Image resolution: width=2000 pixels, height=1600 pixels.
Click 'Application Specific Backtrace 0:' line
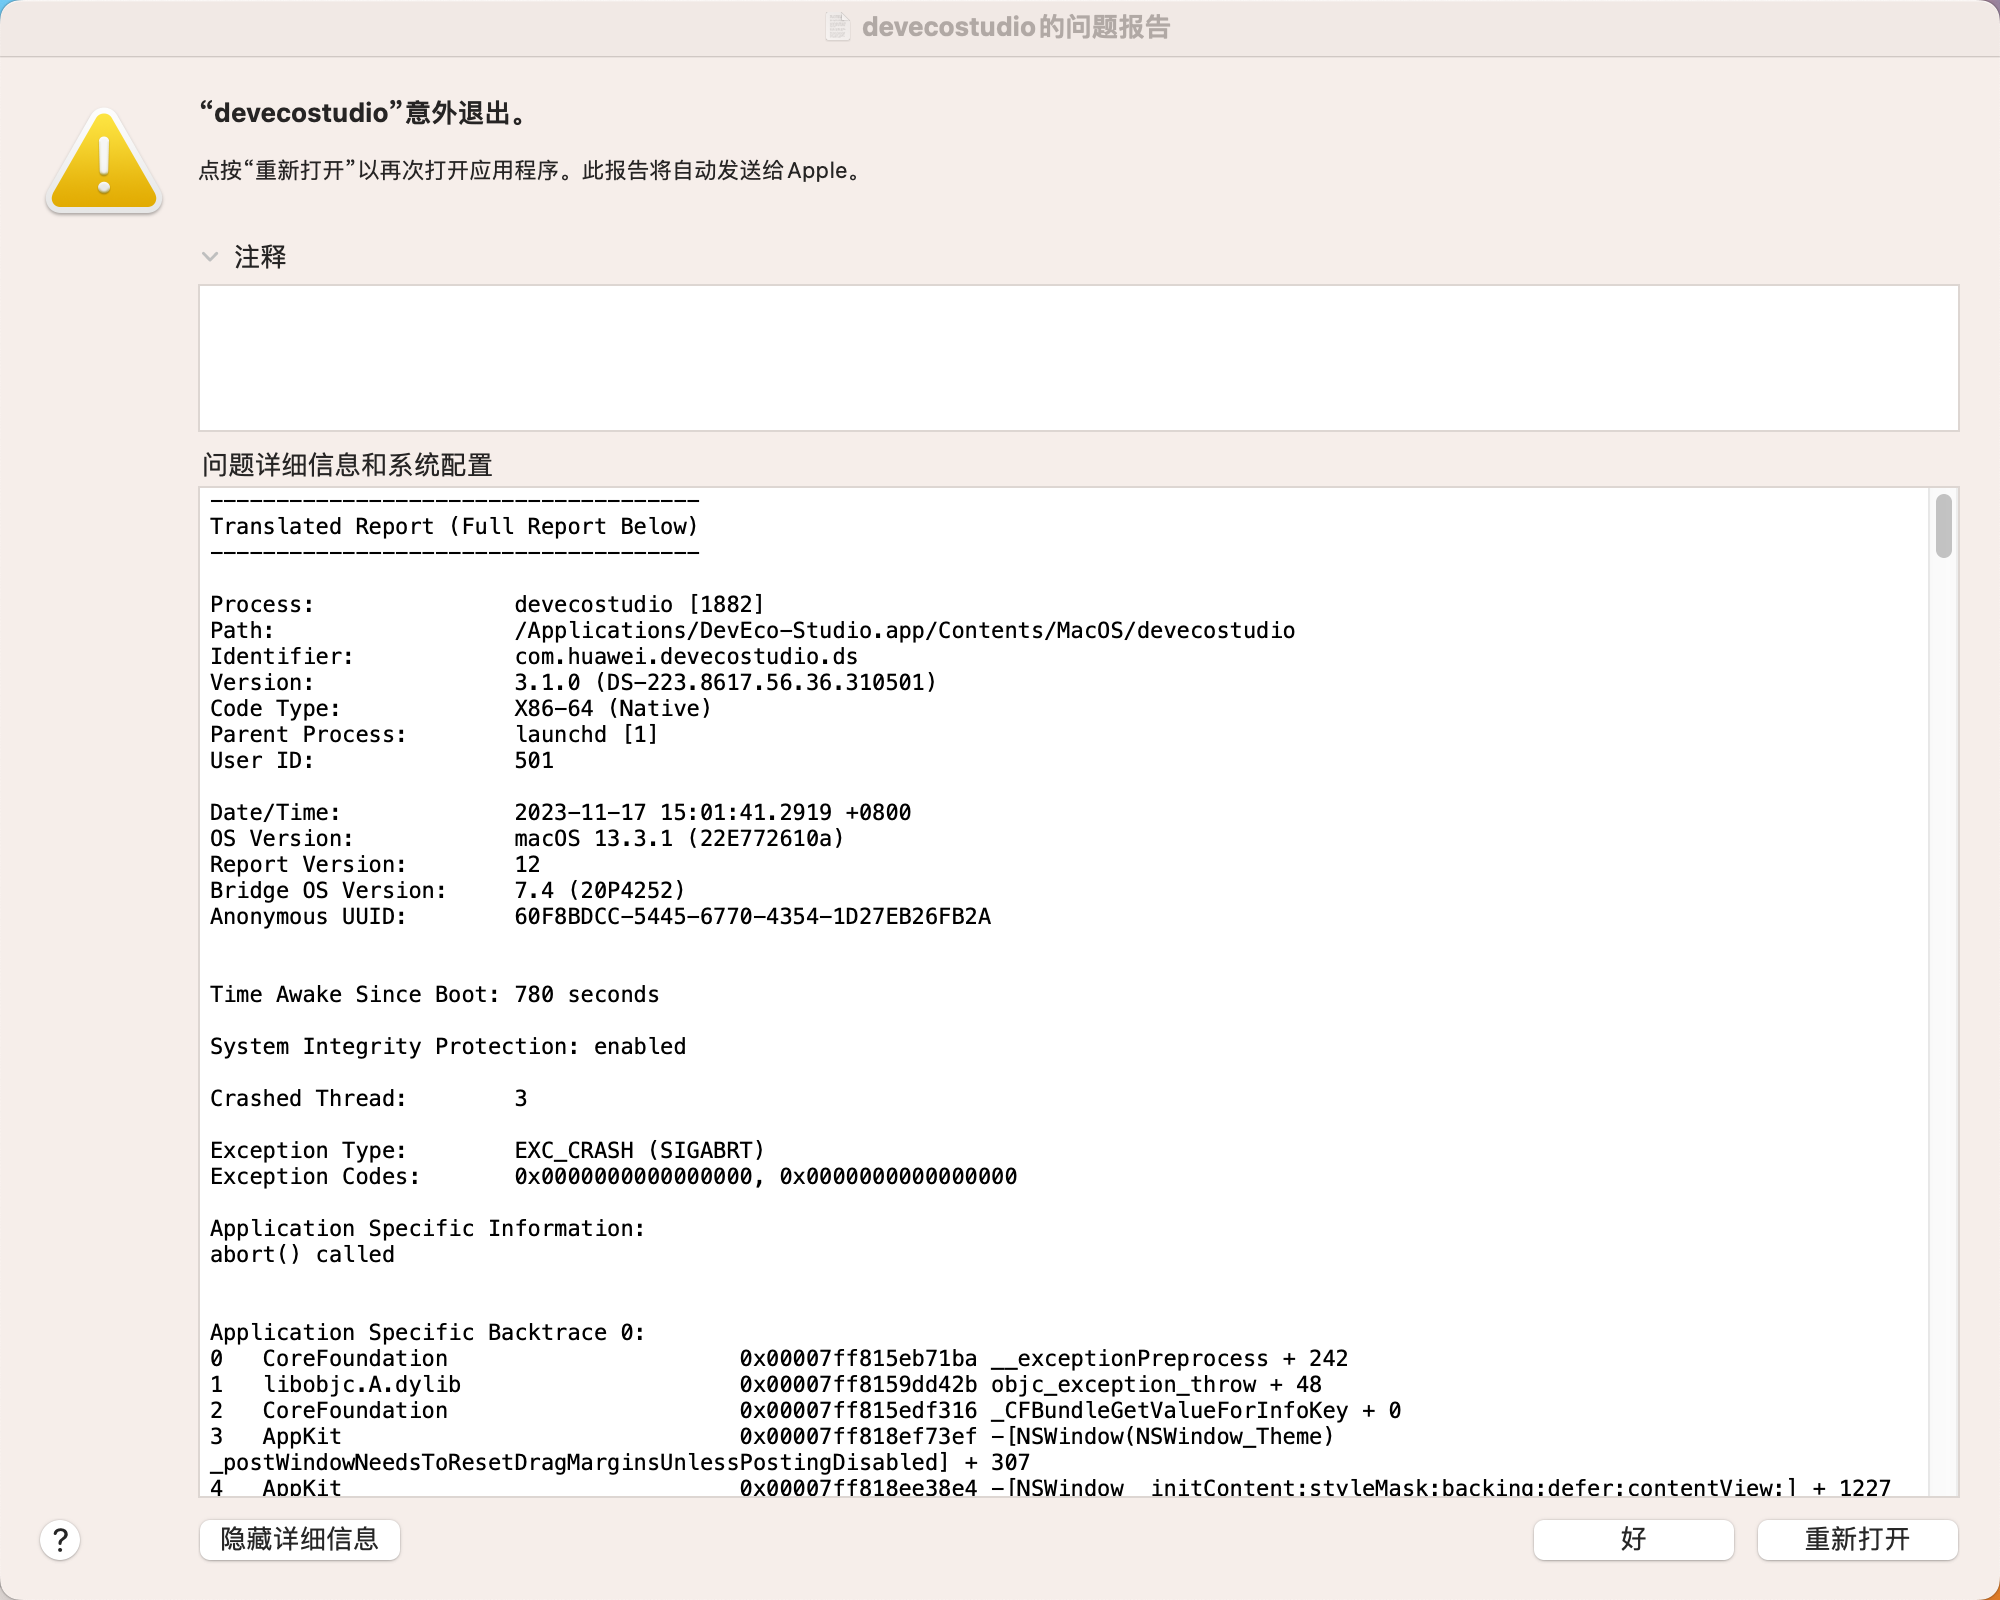pos(428,1333)
